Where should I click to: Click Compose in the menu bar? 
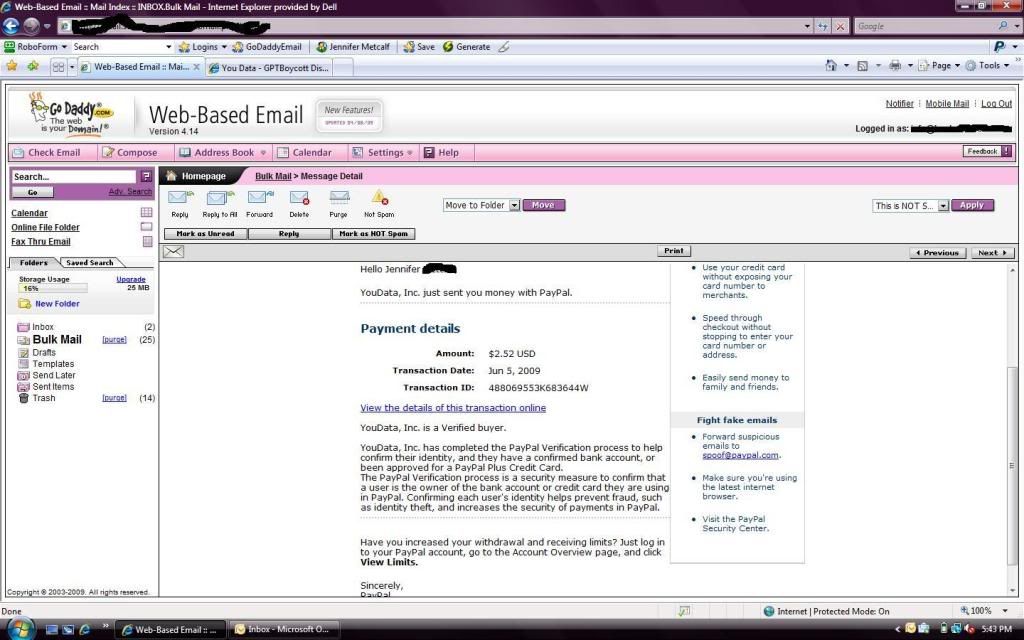pos(129,152)
